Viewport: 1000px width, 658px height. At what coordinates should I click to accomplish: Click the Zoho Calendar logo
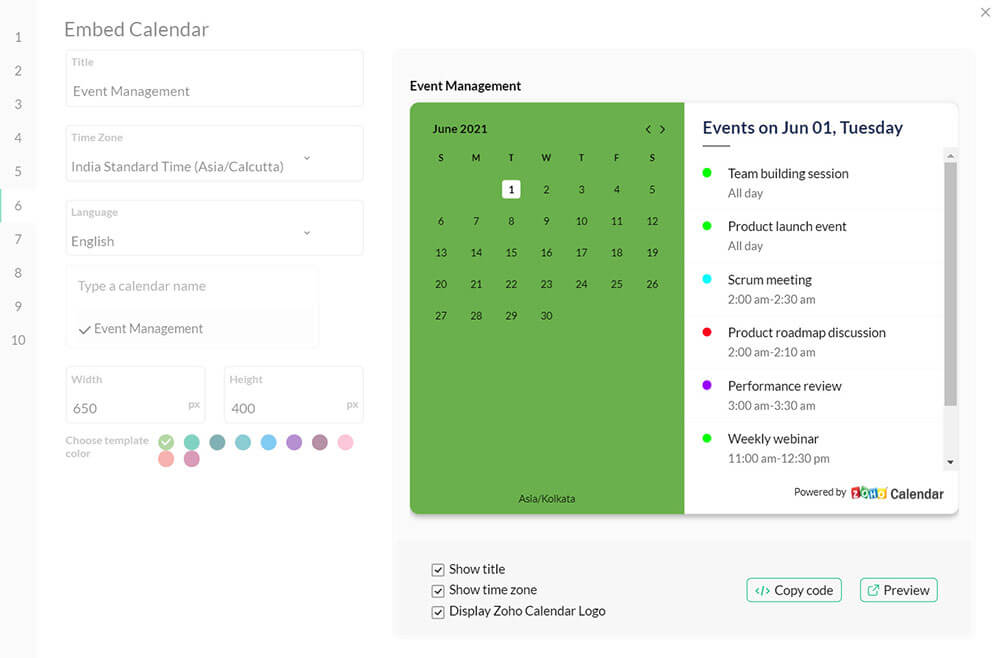coord(896,493)
